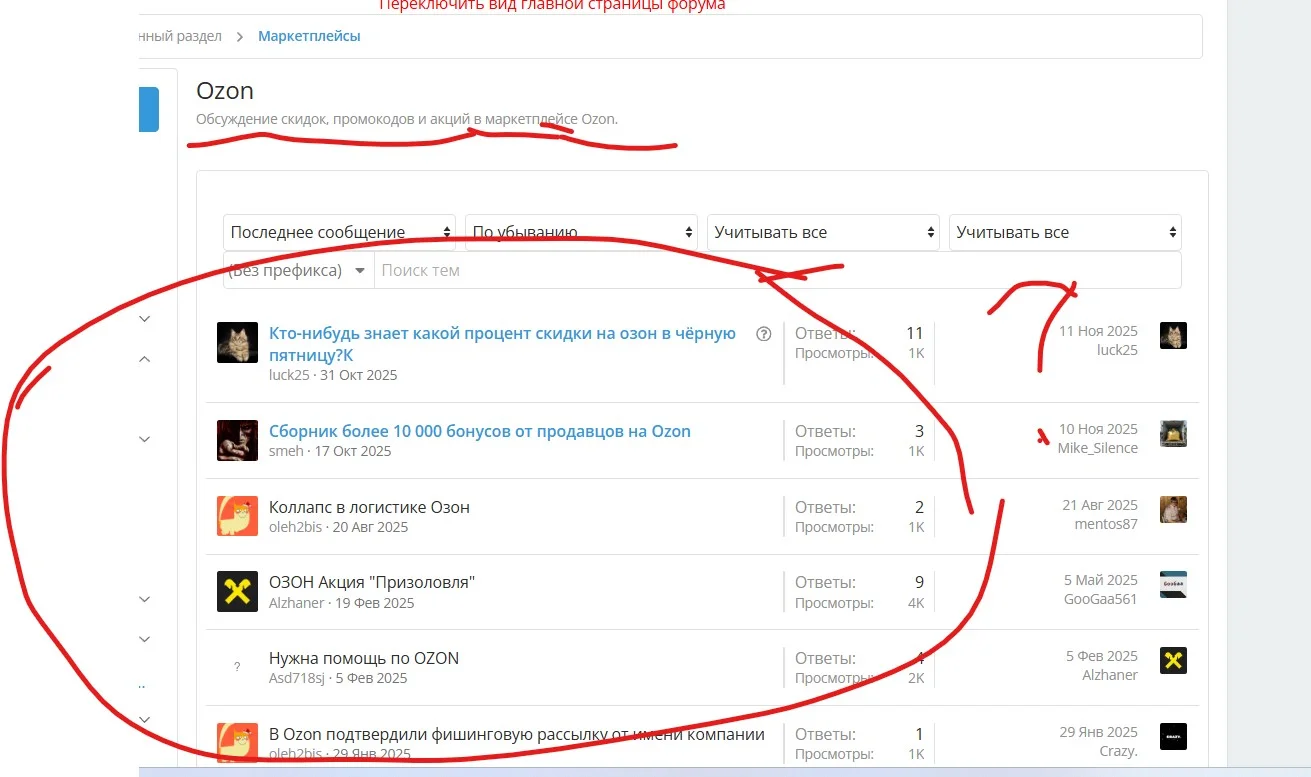
Task: Click the thread start date "17 Окт 2025"
Action: click(353, 451)
